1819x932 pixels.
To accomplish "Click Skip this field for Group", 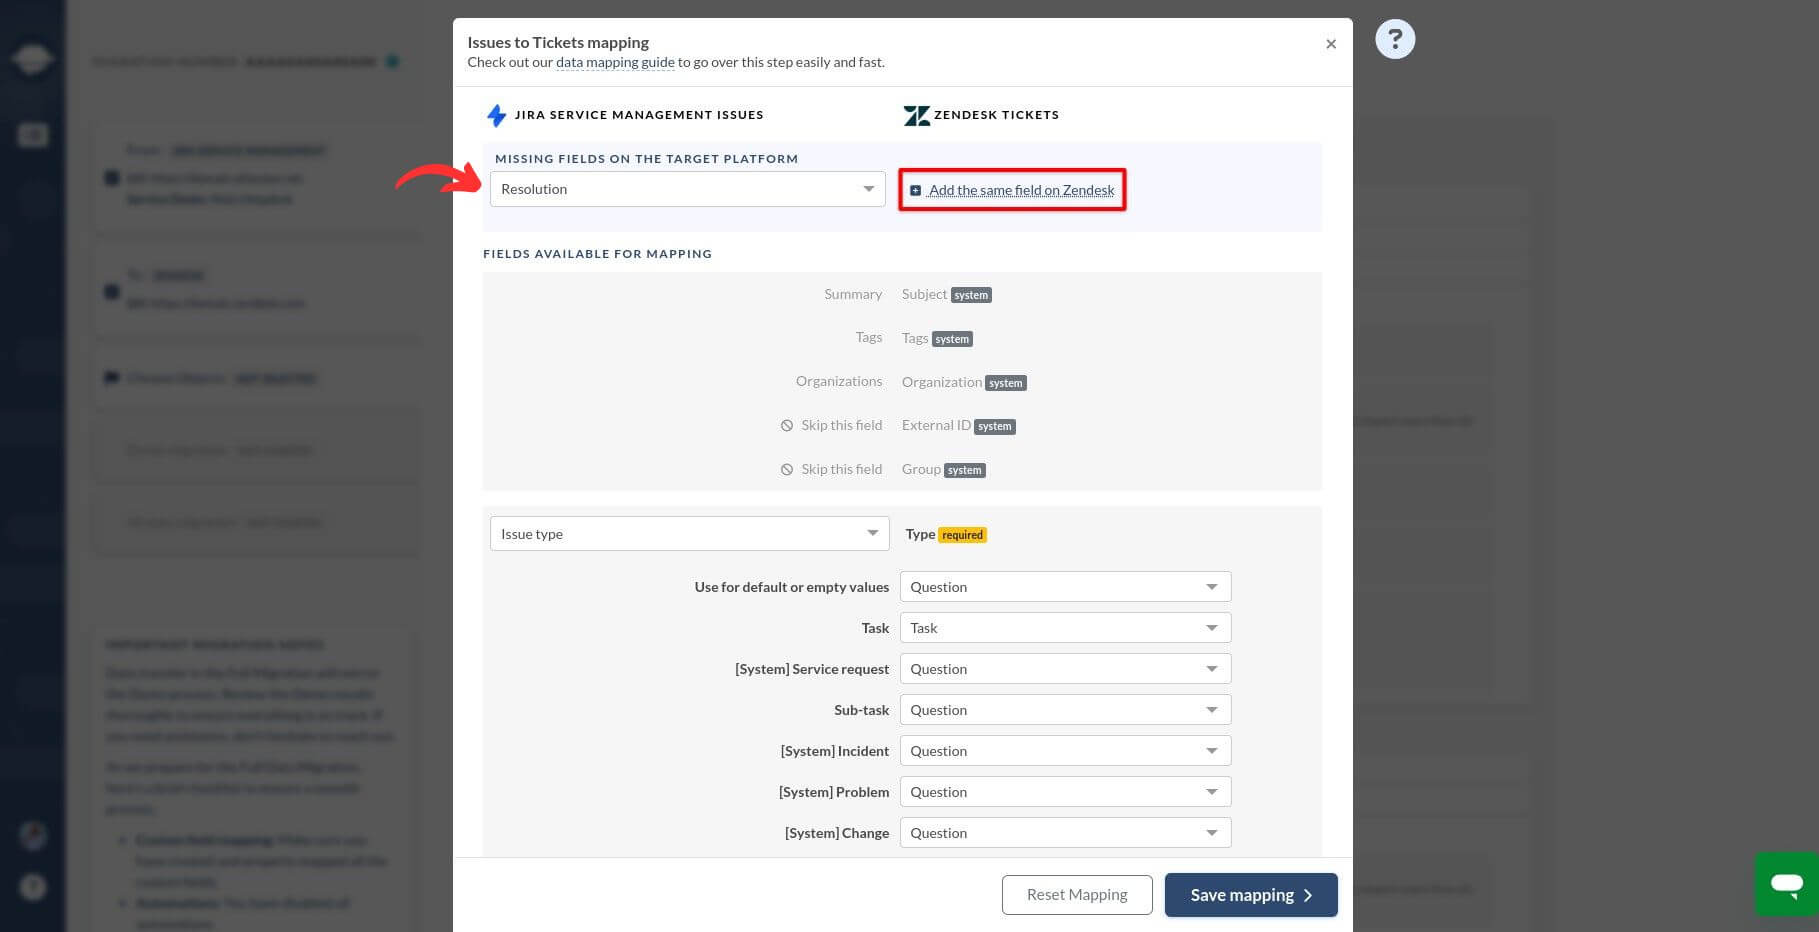I will [x=841, y=469].
